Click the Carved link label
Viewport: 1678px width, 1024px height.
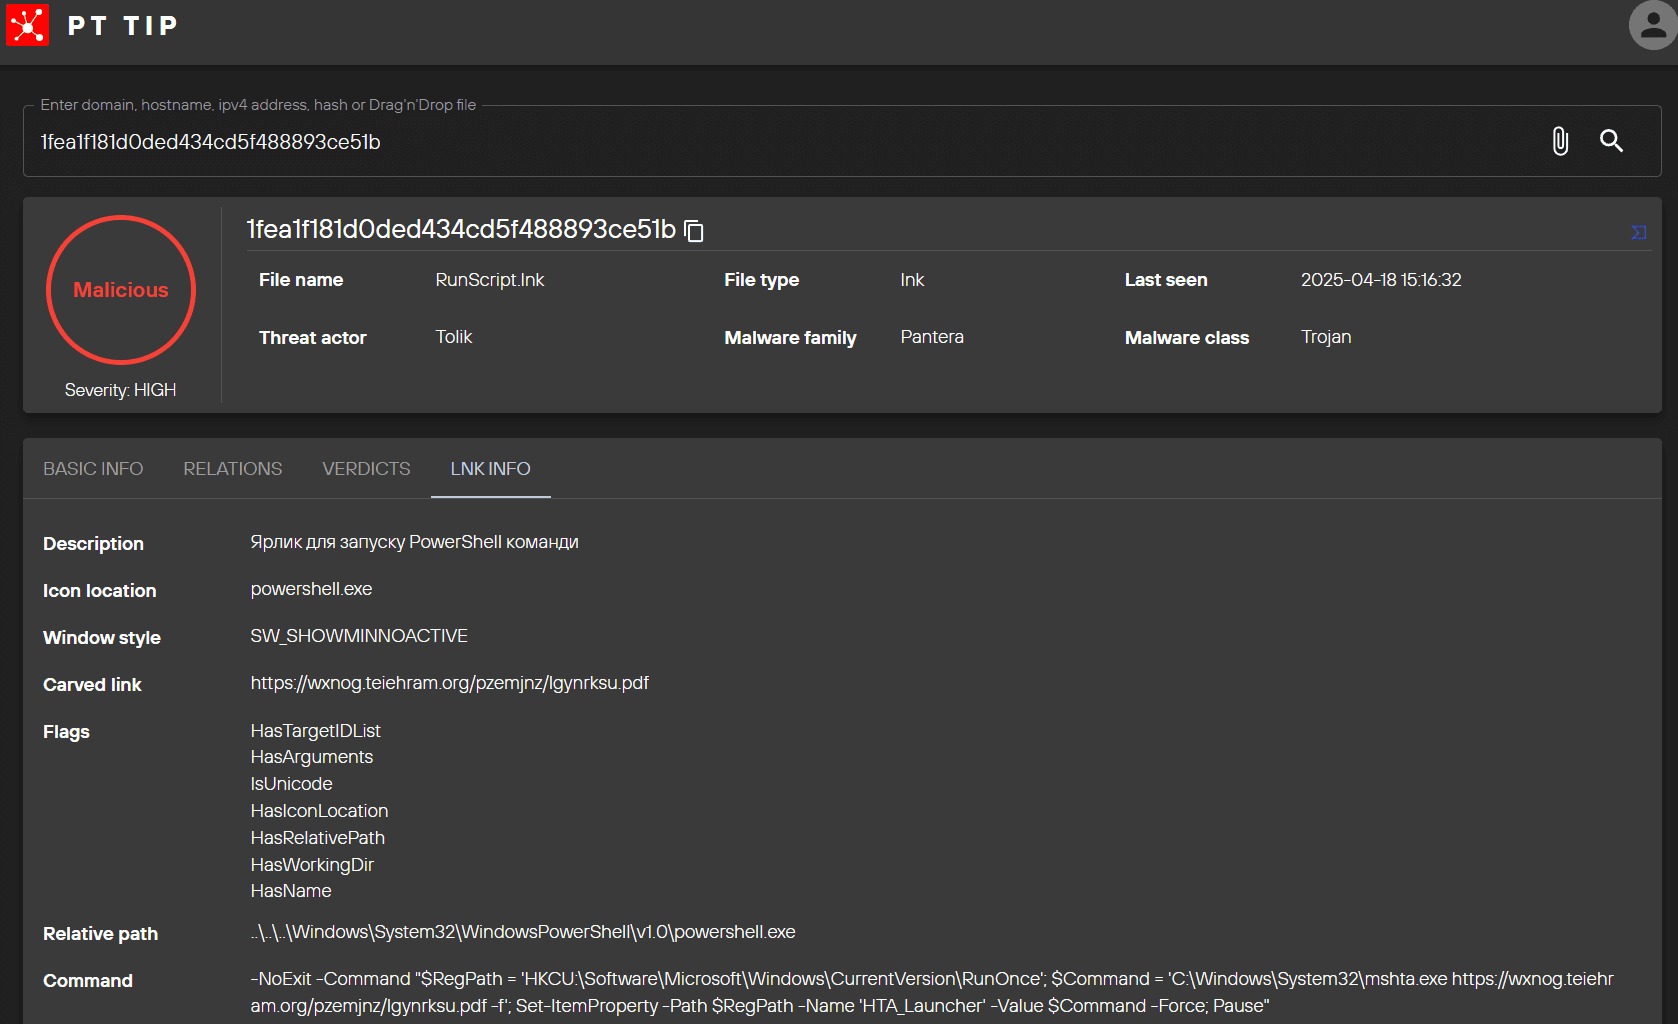pyautogui.click(x=92, y=685)
